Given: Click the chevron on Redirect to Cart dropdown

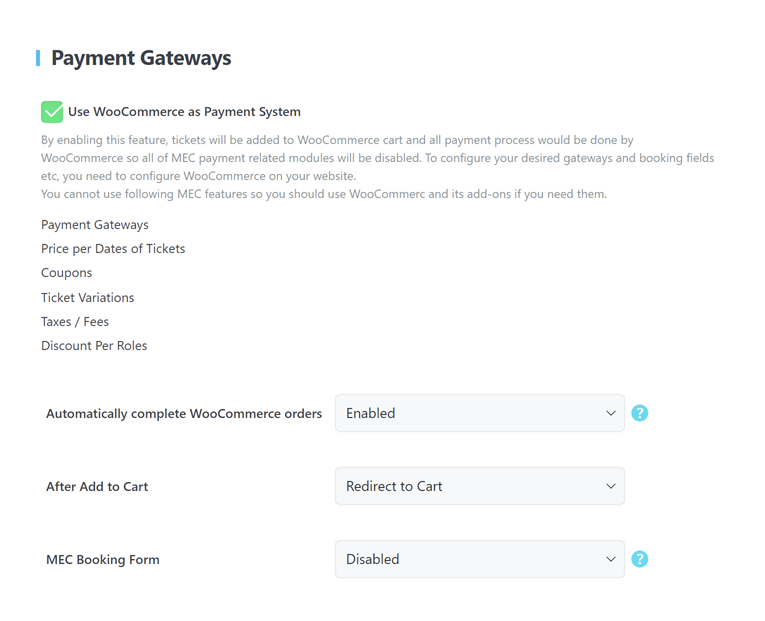Looking at the screenshot, I should tap(610, 486).
